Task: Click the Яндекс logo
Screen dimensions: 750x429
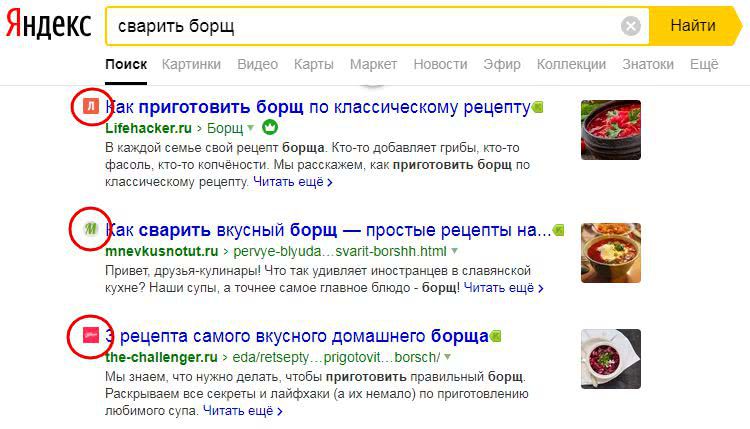Action: [x=48, y=25]
